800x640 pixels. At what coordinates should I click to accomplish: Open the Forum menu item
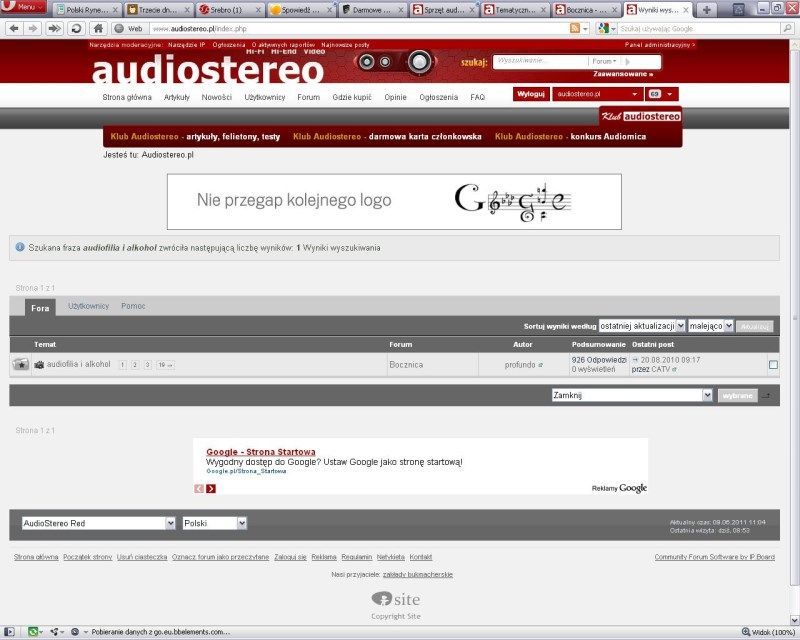[x=309, y=97]
